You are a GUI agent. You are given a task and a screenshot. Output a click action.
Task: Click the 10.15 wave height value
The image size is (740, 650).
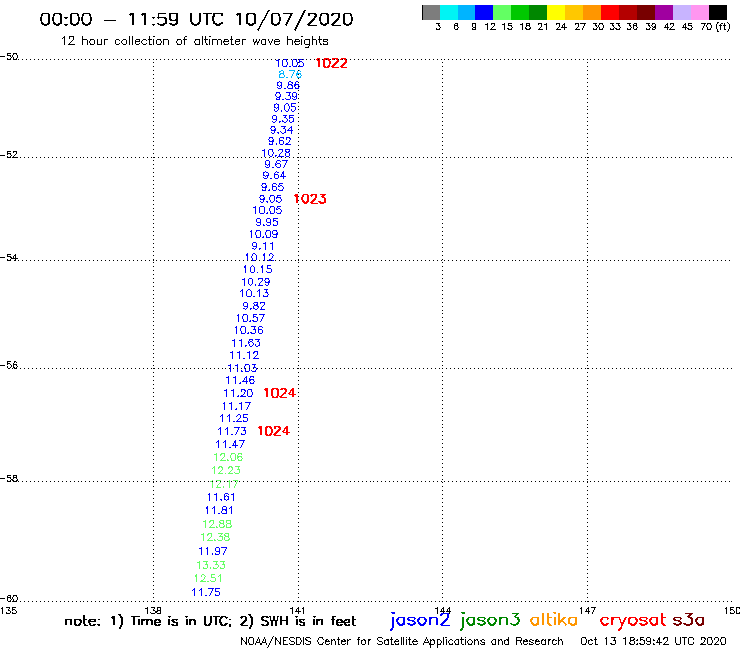tap(258, 270)
